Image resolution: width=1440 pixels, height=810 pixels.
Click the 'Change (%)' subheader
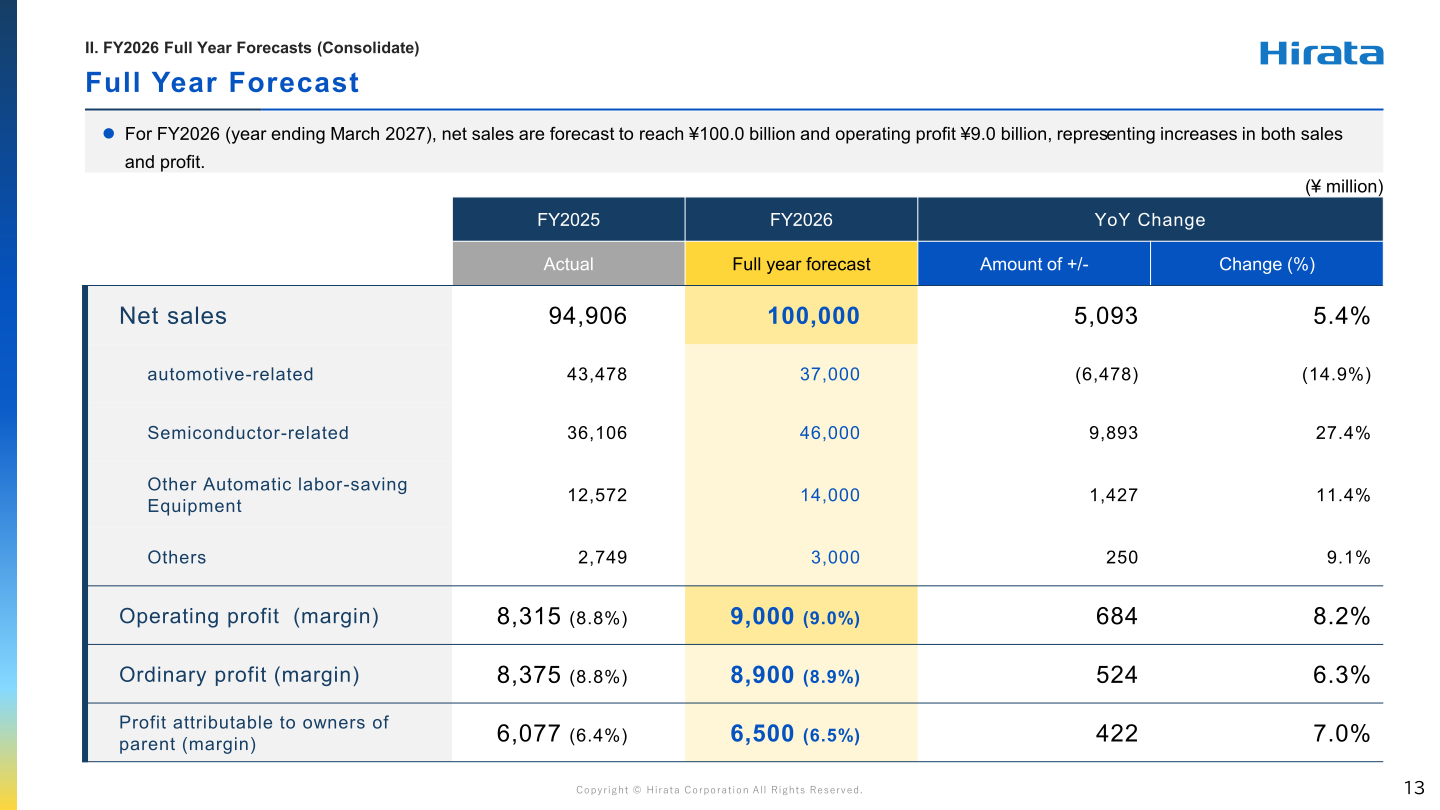click(x=1267, y=264)
